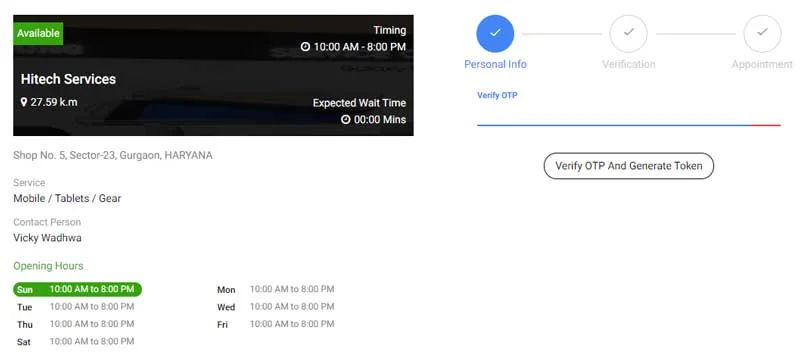800x363 pixels.
Task: Click the Personal Info step circle
Action: point(495,34)
